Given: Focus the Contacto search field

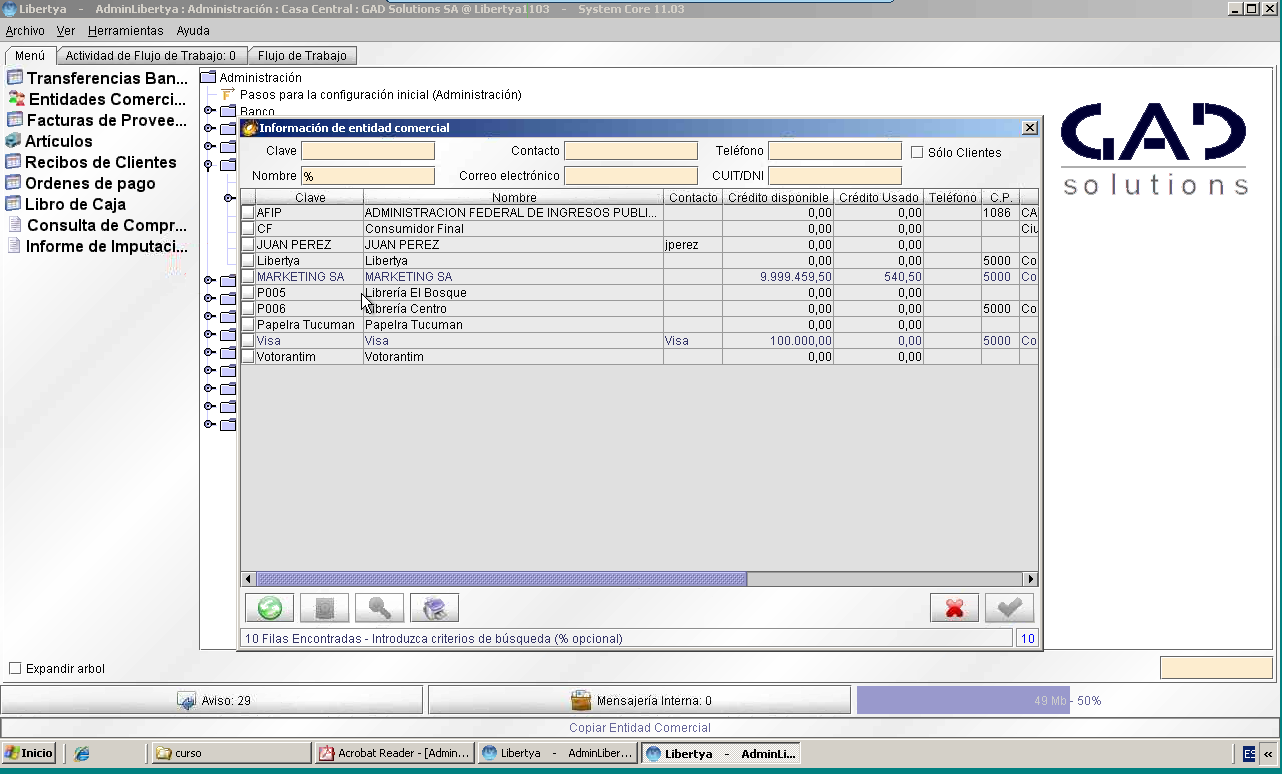Looking at the screenshot, I should 631,151.
